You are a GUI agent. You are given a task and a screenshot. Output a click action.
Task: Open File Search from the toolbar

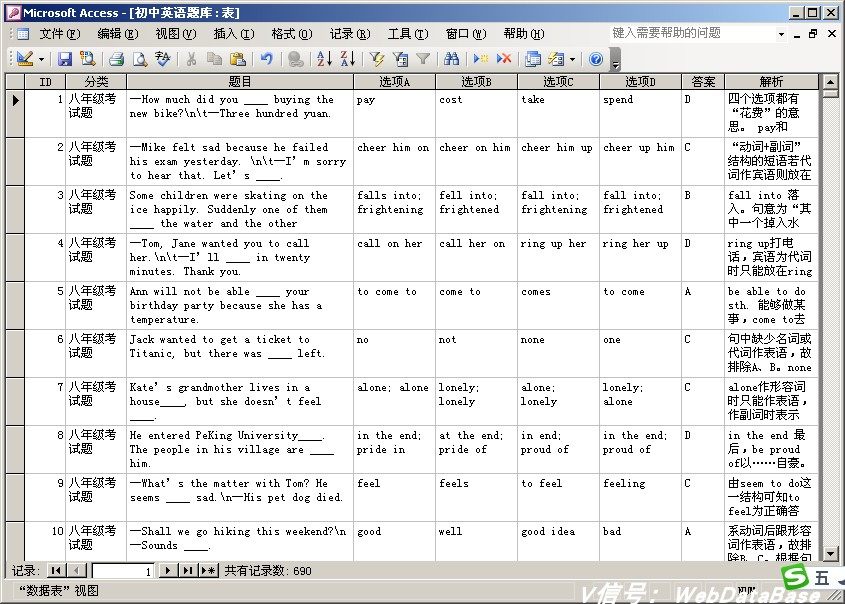coord(88,59)
